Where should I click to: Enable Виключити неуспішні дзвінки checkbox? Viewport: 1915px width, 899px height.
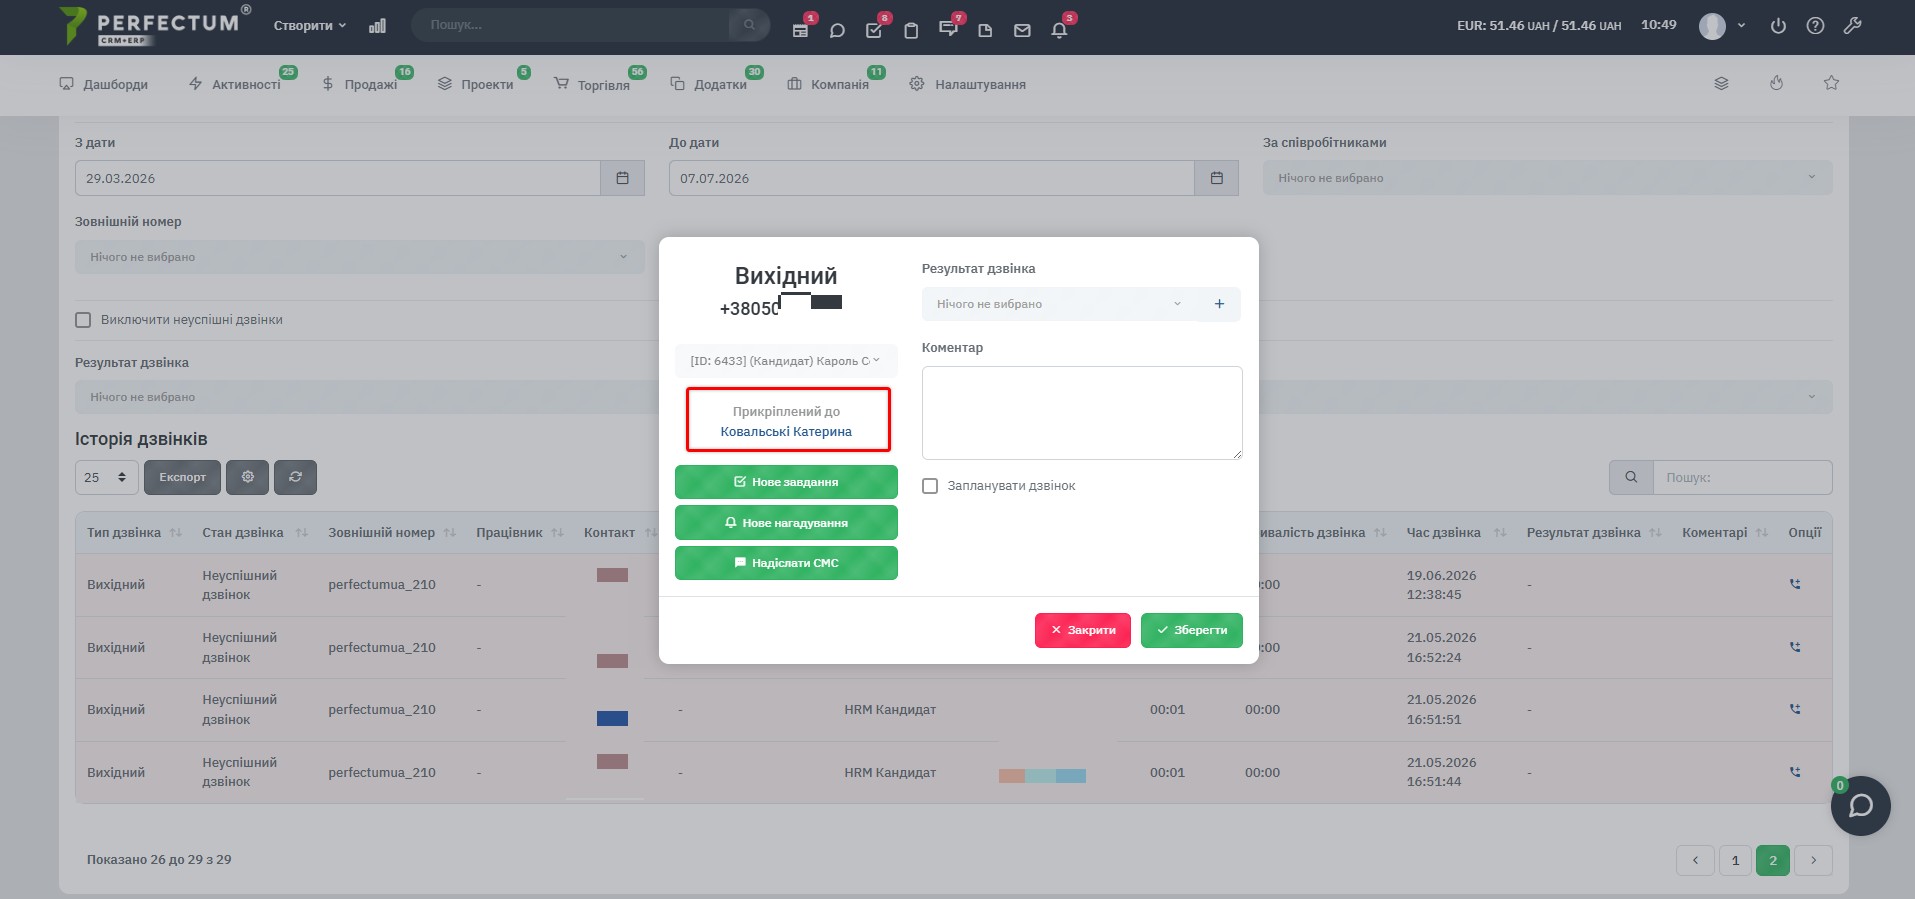click(x=83, y=320)
